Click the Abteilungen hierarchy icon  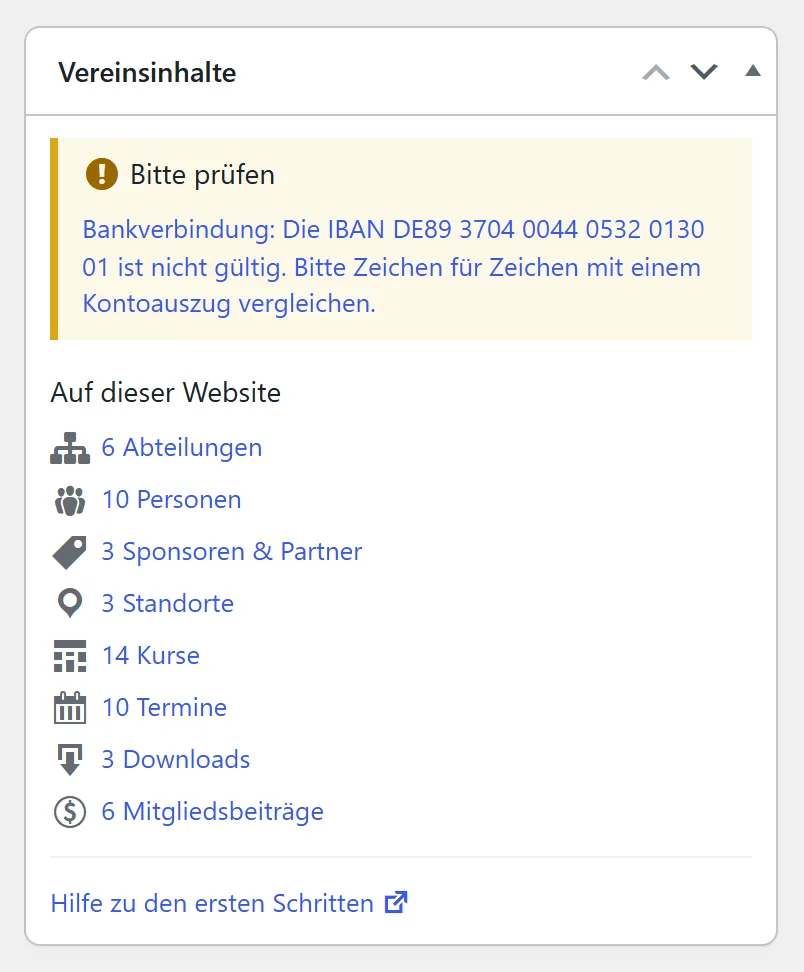coord(69,448)
